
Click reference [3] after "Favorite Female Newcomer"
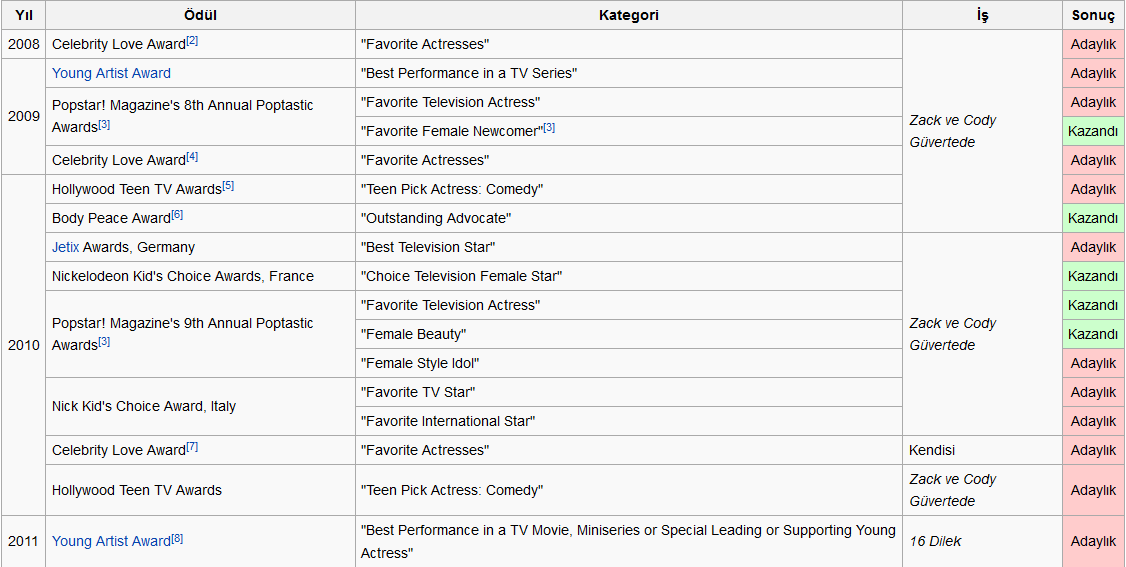pyautogui.click(x=549, y=128)
